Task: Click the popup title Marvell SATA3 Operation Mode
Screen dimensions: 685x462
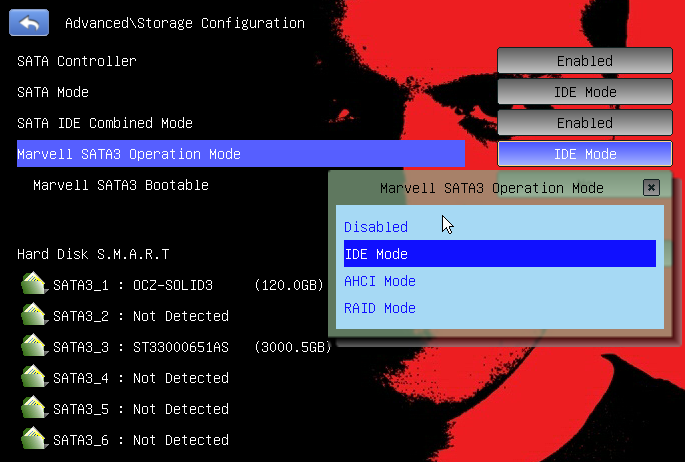Action: coord(491,188)
